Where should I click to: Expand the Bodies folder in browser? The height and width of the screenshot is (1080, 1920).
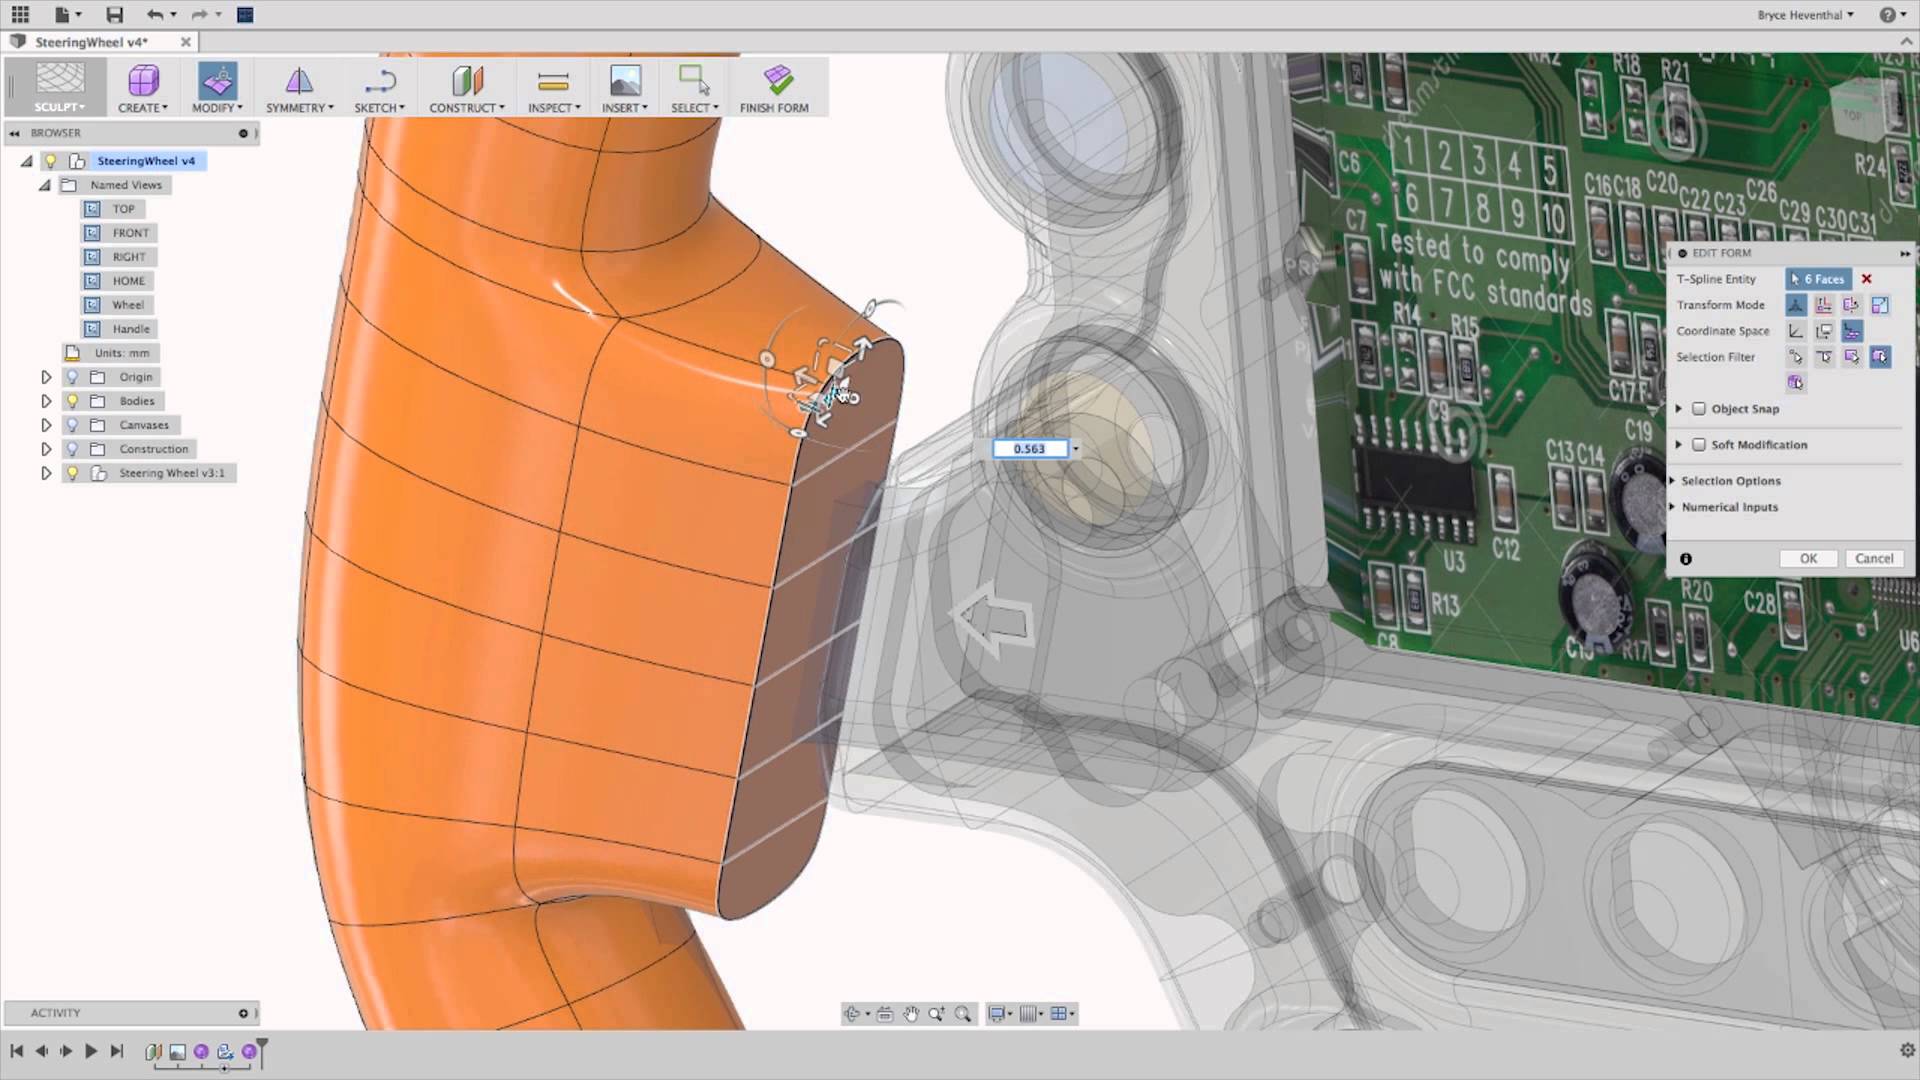tap(46, 401)
